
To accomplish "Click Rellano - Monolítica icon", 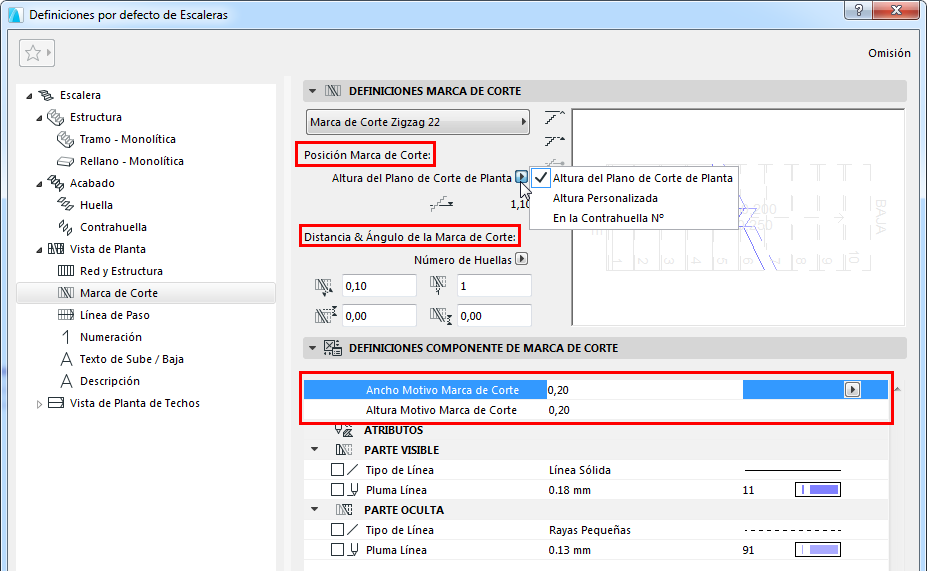I will click(65, 161).
